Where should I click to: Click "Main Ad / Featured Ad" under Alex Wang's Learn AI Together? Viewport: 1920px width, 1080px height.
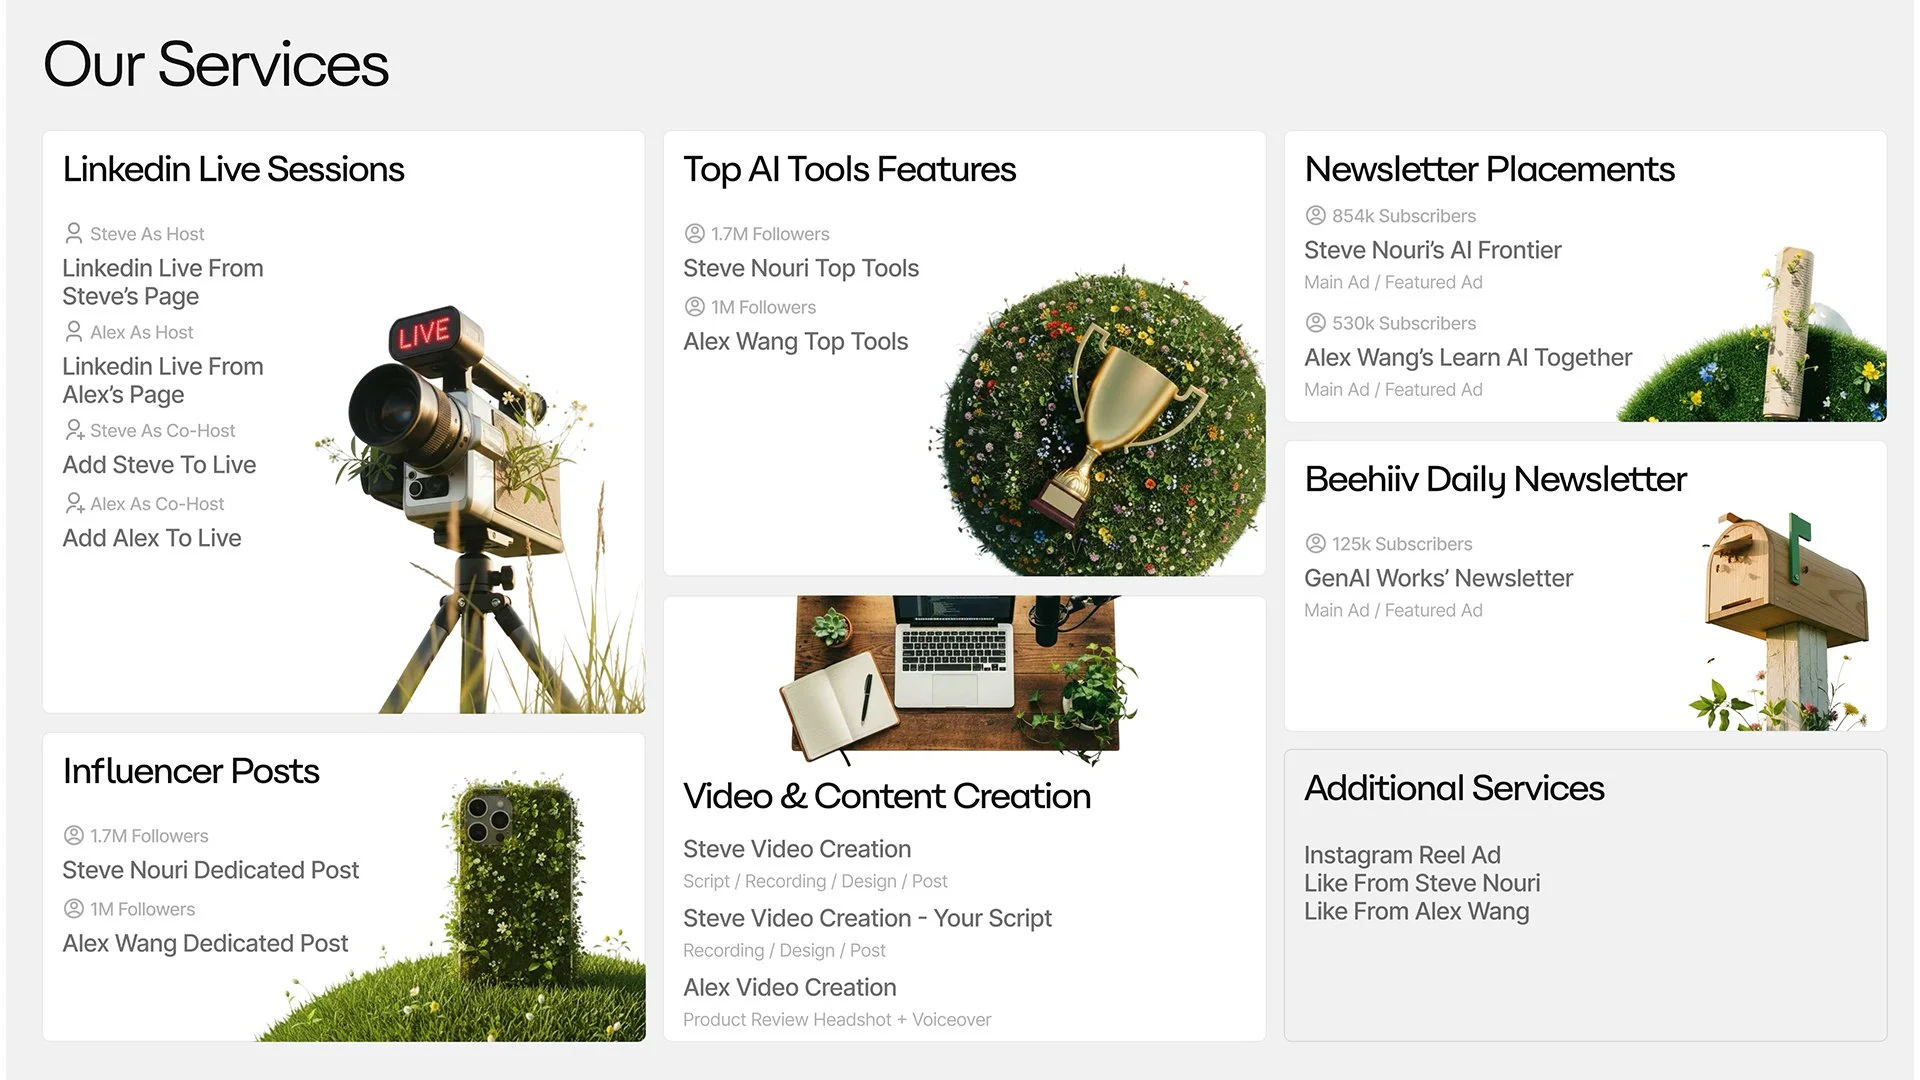(1393, 389)
